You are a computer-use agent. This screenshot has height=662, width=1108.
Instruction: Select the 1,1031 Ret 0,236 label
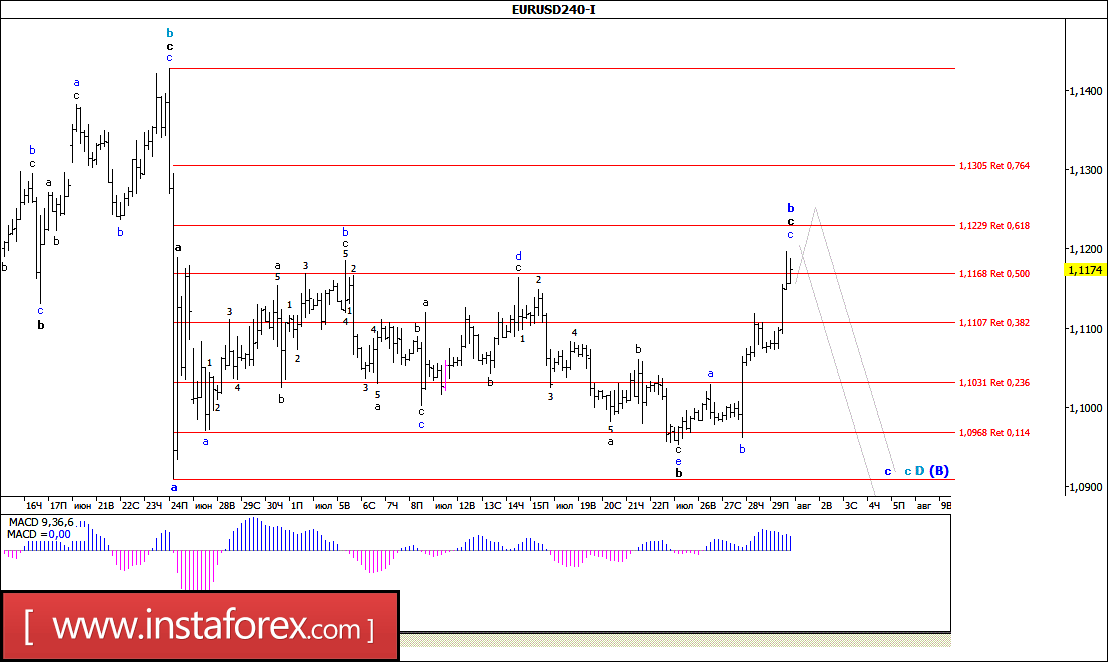994,382
